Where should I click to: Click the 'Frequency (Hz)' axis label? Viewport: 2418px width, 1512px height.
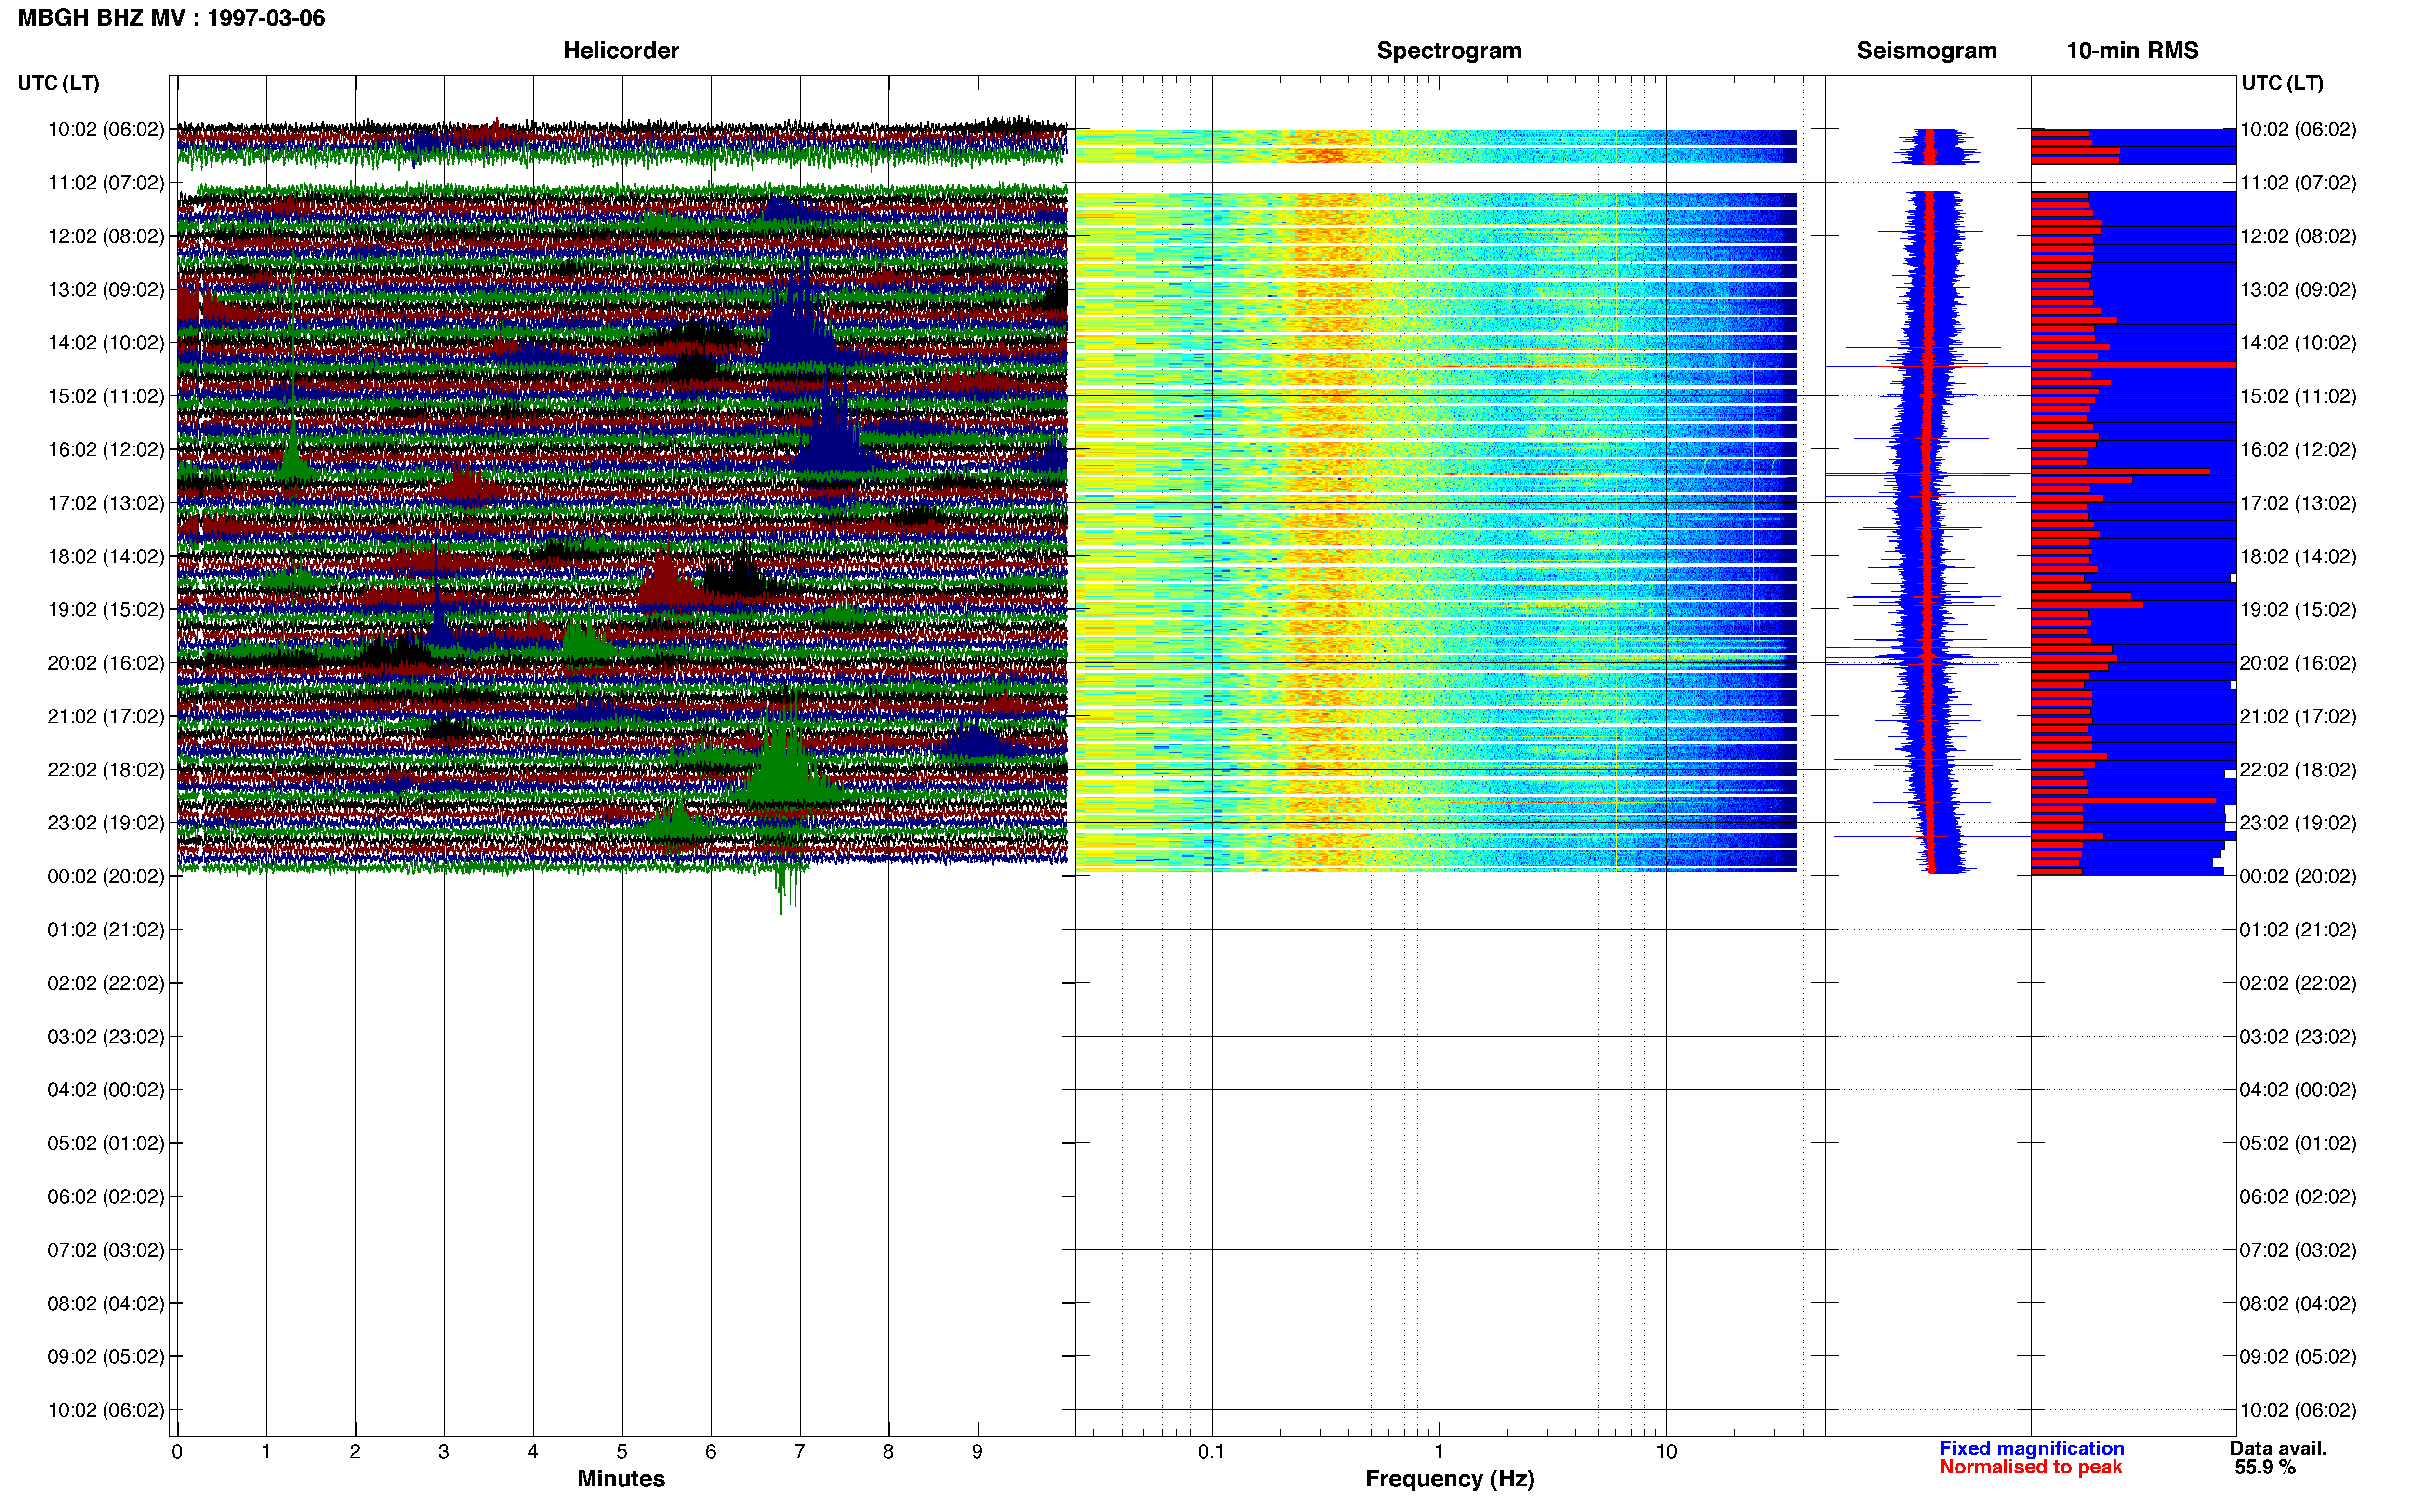(1449, 1478)
